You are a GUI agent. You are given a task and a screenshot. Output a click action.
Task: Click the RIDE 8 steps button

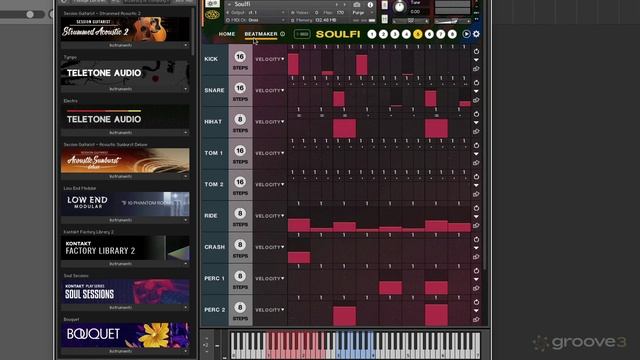240,213
